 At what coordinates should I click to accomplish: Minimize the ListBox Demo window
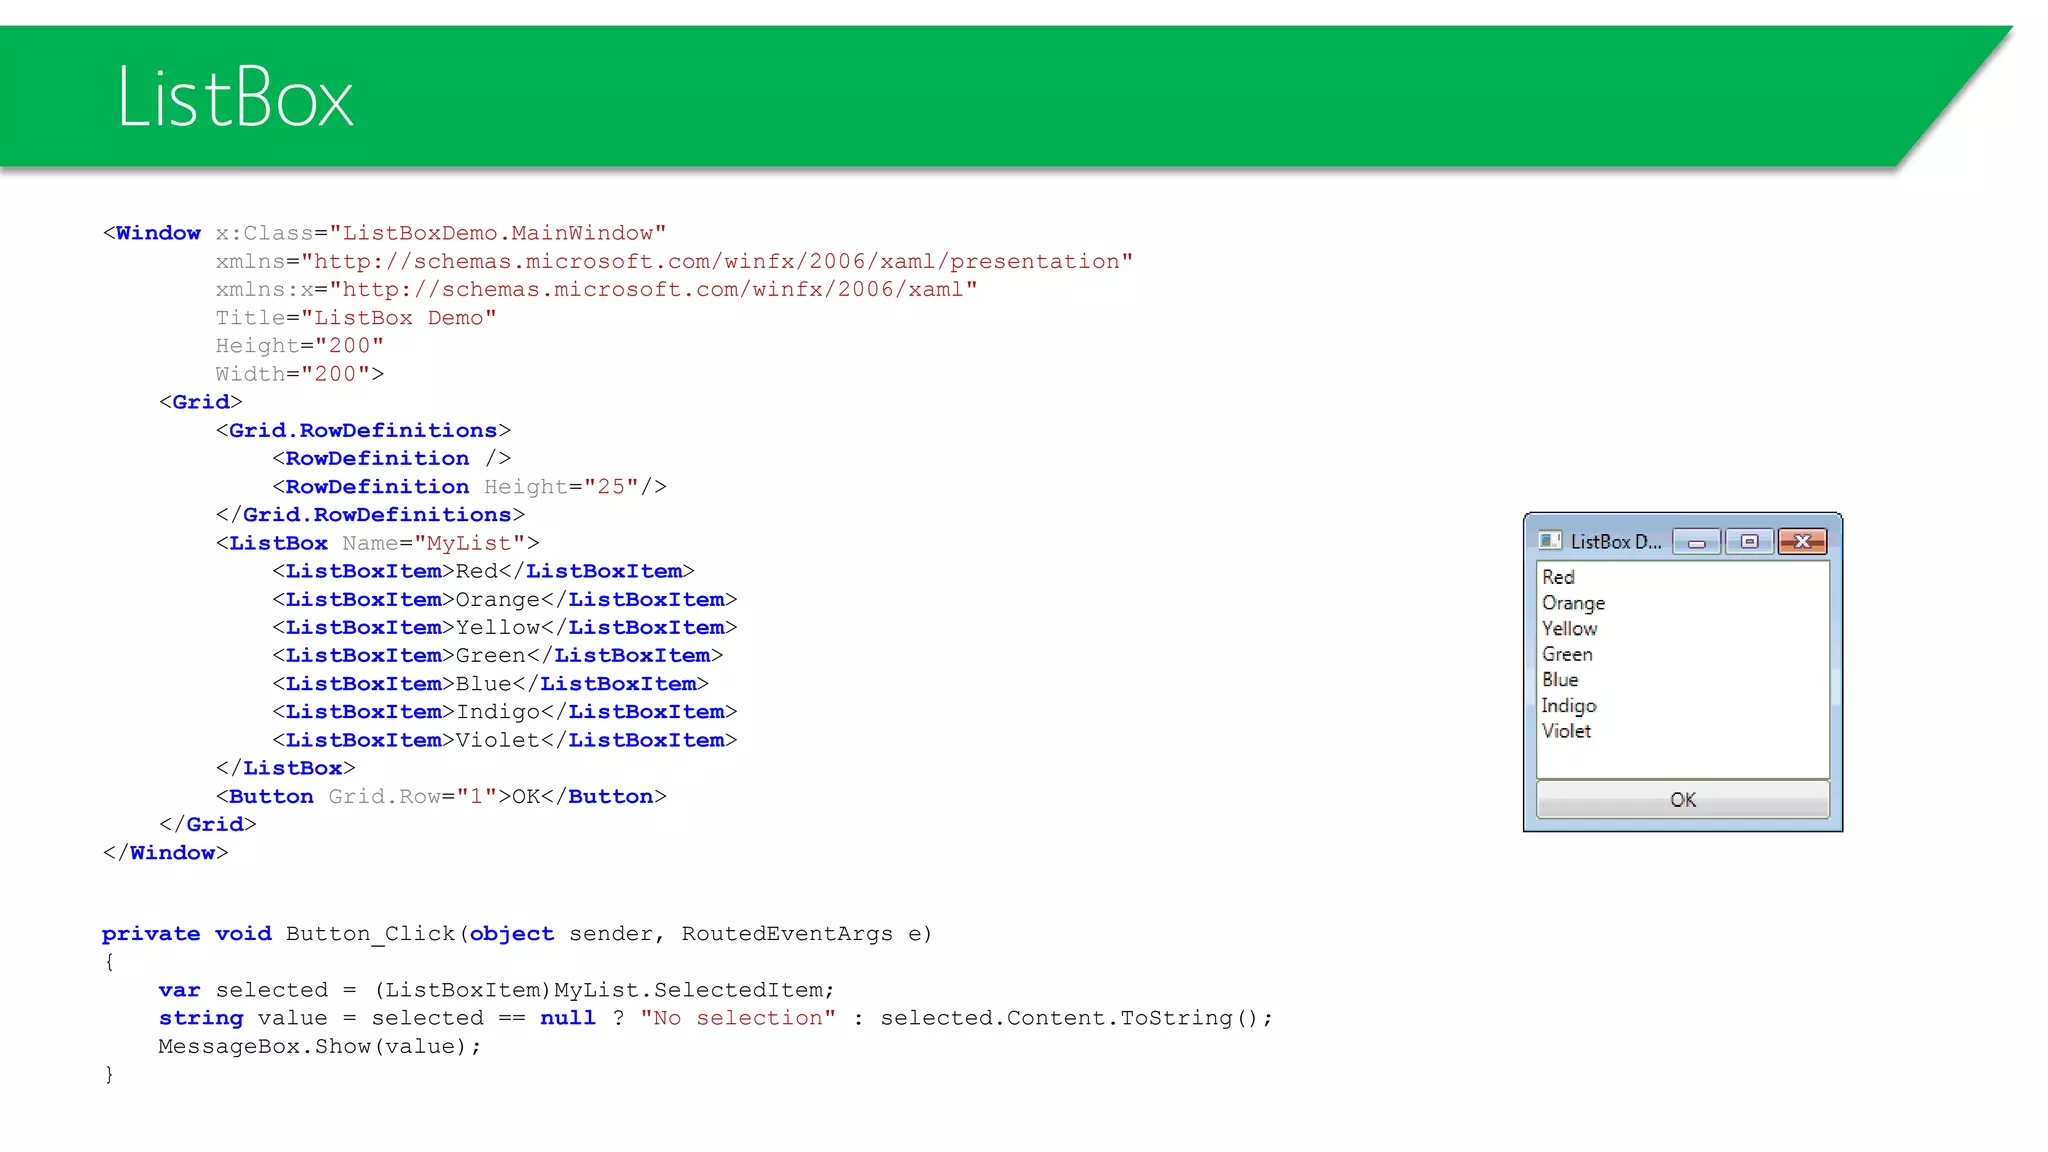[1697, 542]
